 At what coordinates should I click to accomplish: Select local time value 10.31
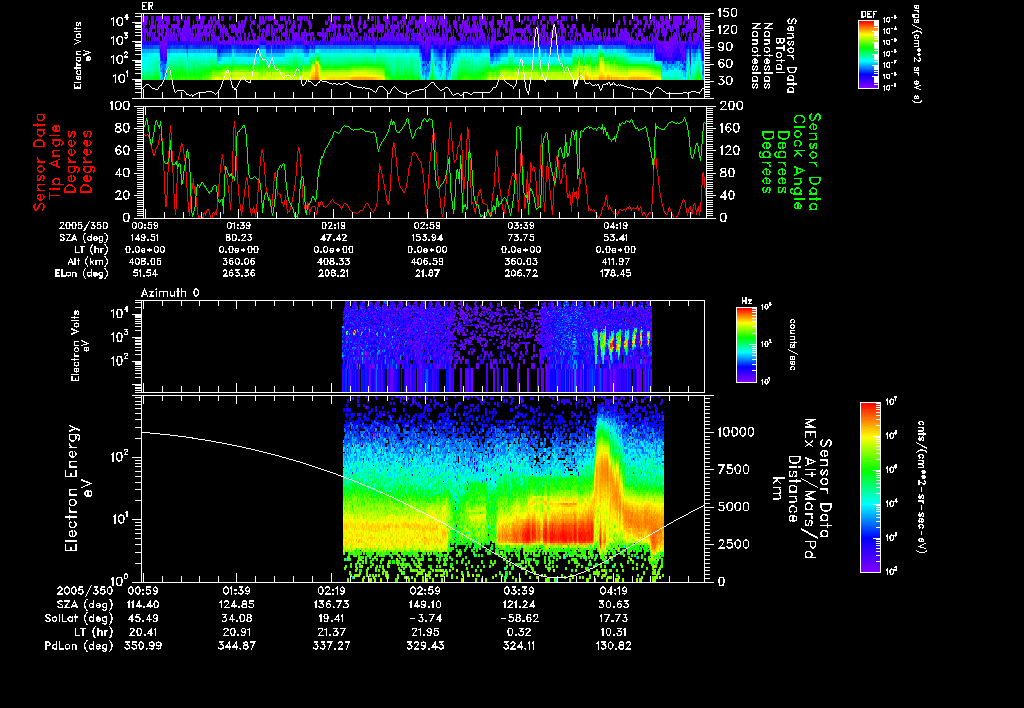coord(614,632)
